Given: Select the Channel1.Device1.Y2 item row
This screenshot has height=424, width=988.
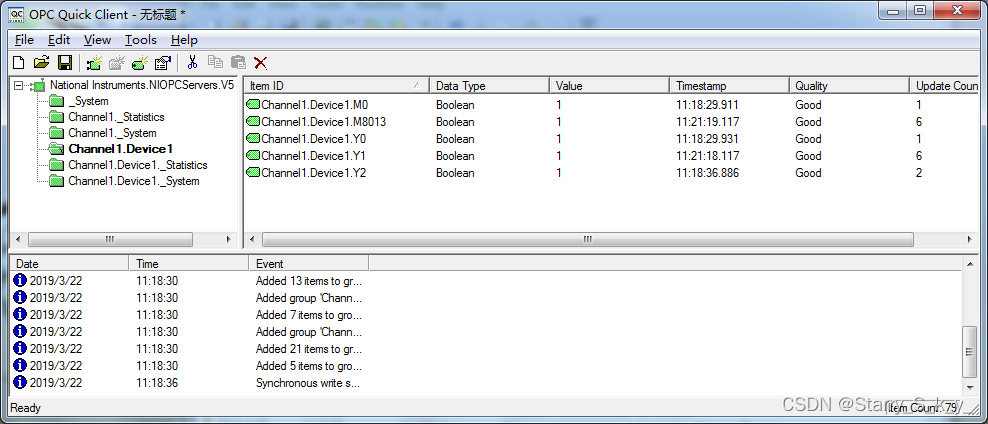Looking at the screenshot, I should (611, 173).
